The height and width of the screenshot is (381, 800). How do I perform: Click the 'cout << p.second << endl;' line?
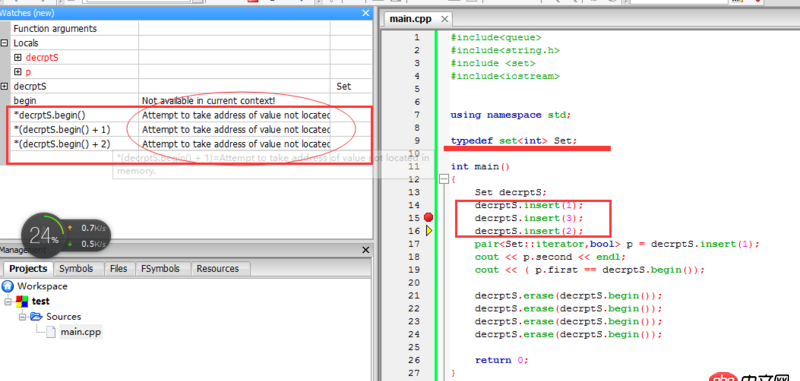pyautogui.click(x=550, y=257)
